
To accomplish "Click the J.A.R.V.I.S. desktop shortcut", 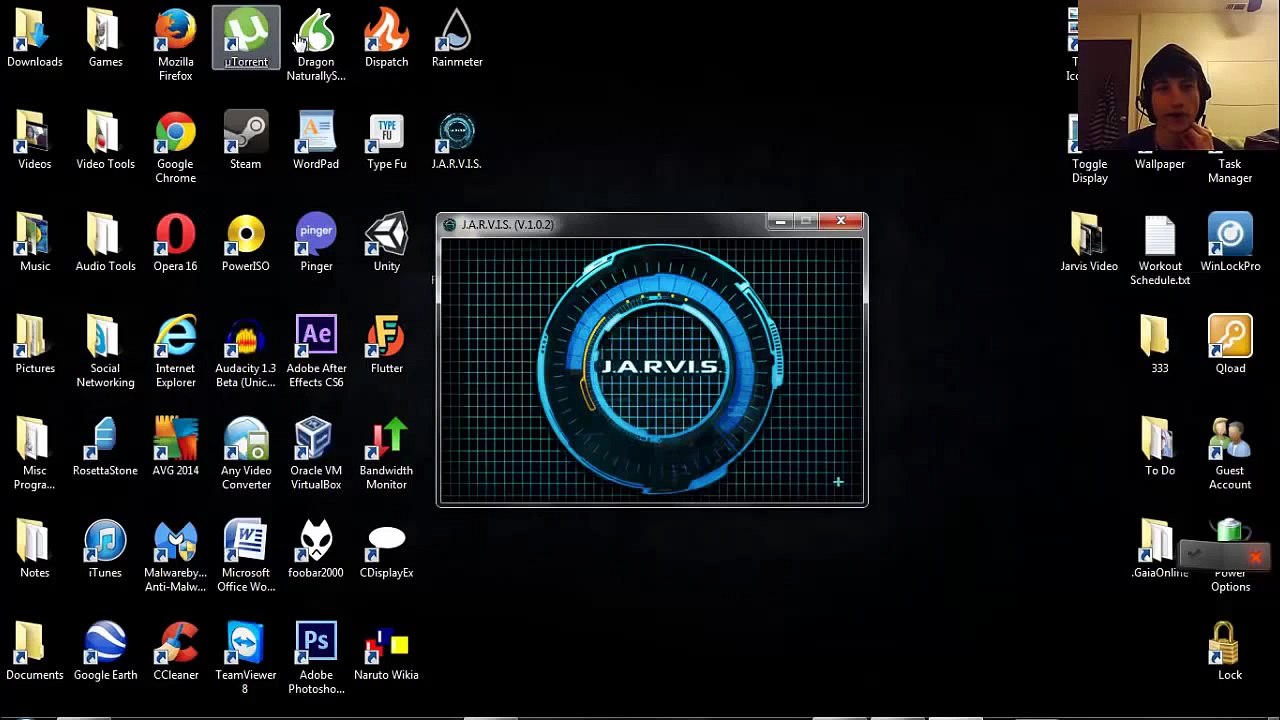I will tap(457, 140).
